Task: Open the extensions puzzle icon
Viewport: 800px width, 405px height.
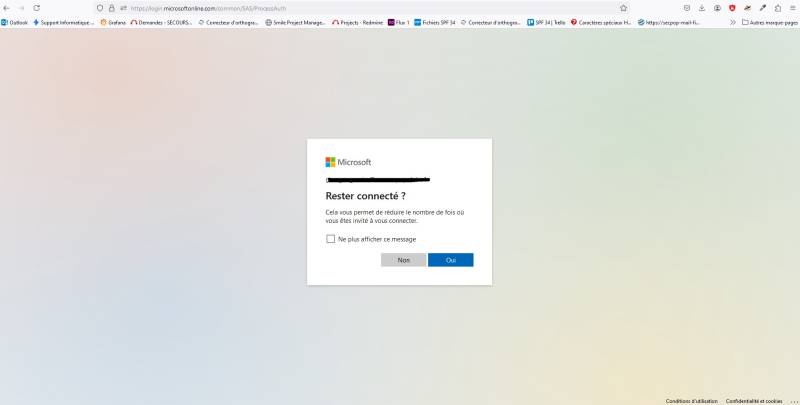Action: [x=778, y=8]
